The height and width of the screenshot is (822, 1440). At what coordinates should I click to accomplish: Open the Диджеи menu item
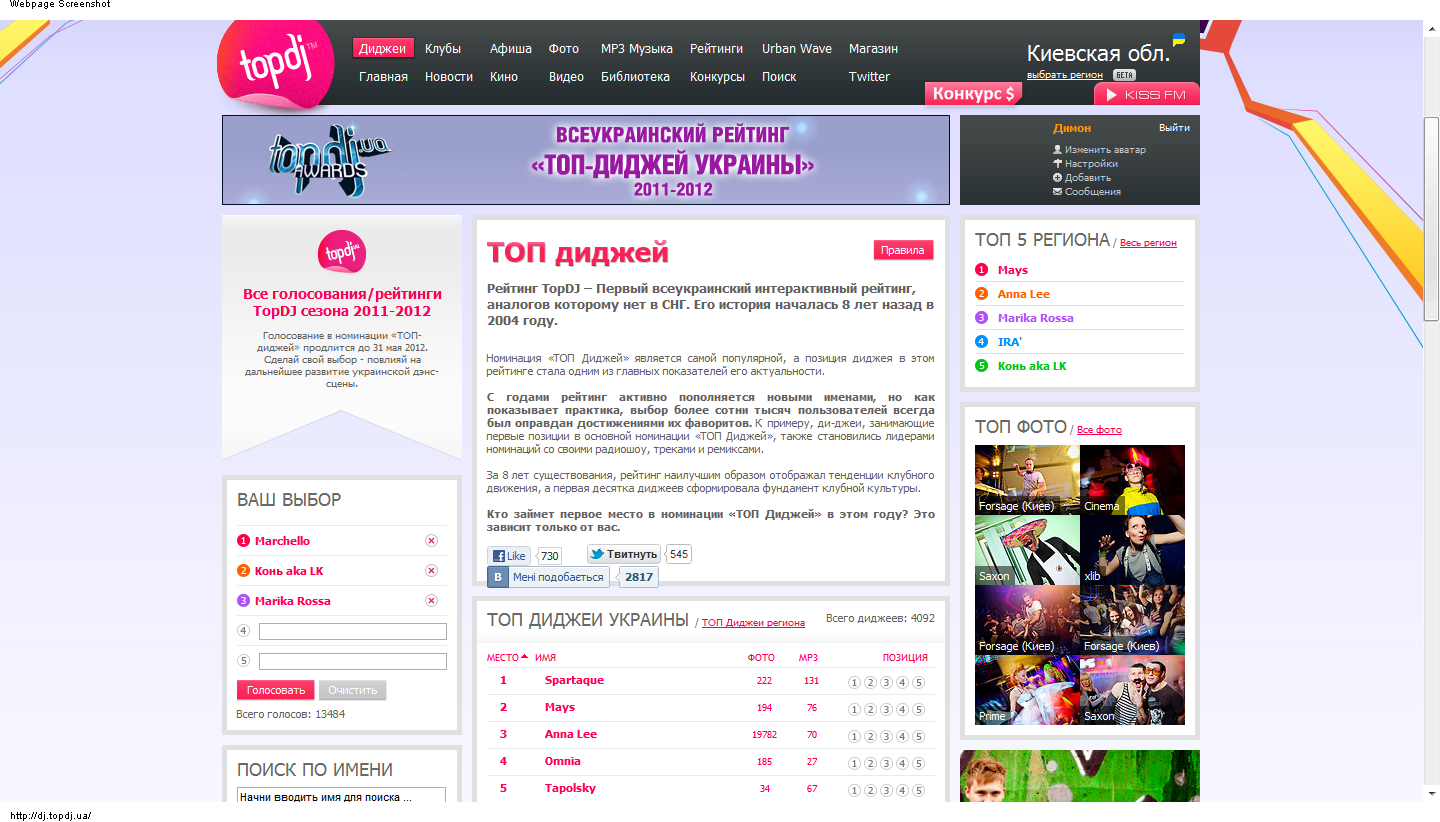coord(383,48)
